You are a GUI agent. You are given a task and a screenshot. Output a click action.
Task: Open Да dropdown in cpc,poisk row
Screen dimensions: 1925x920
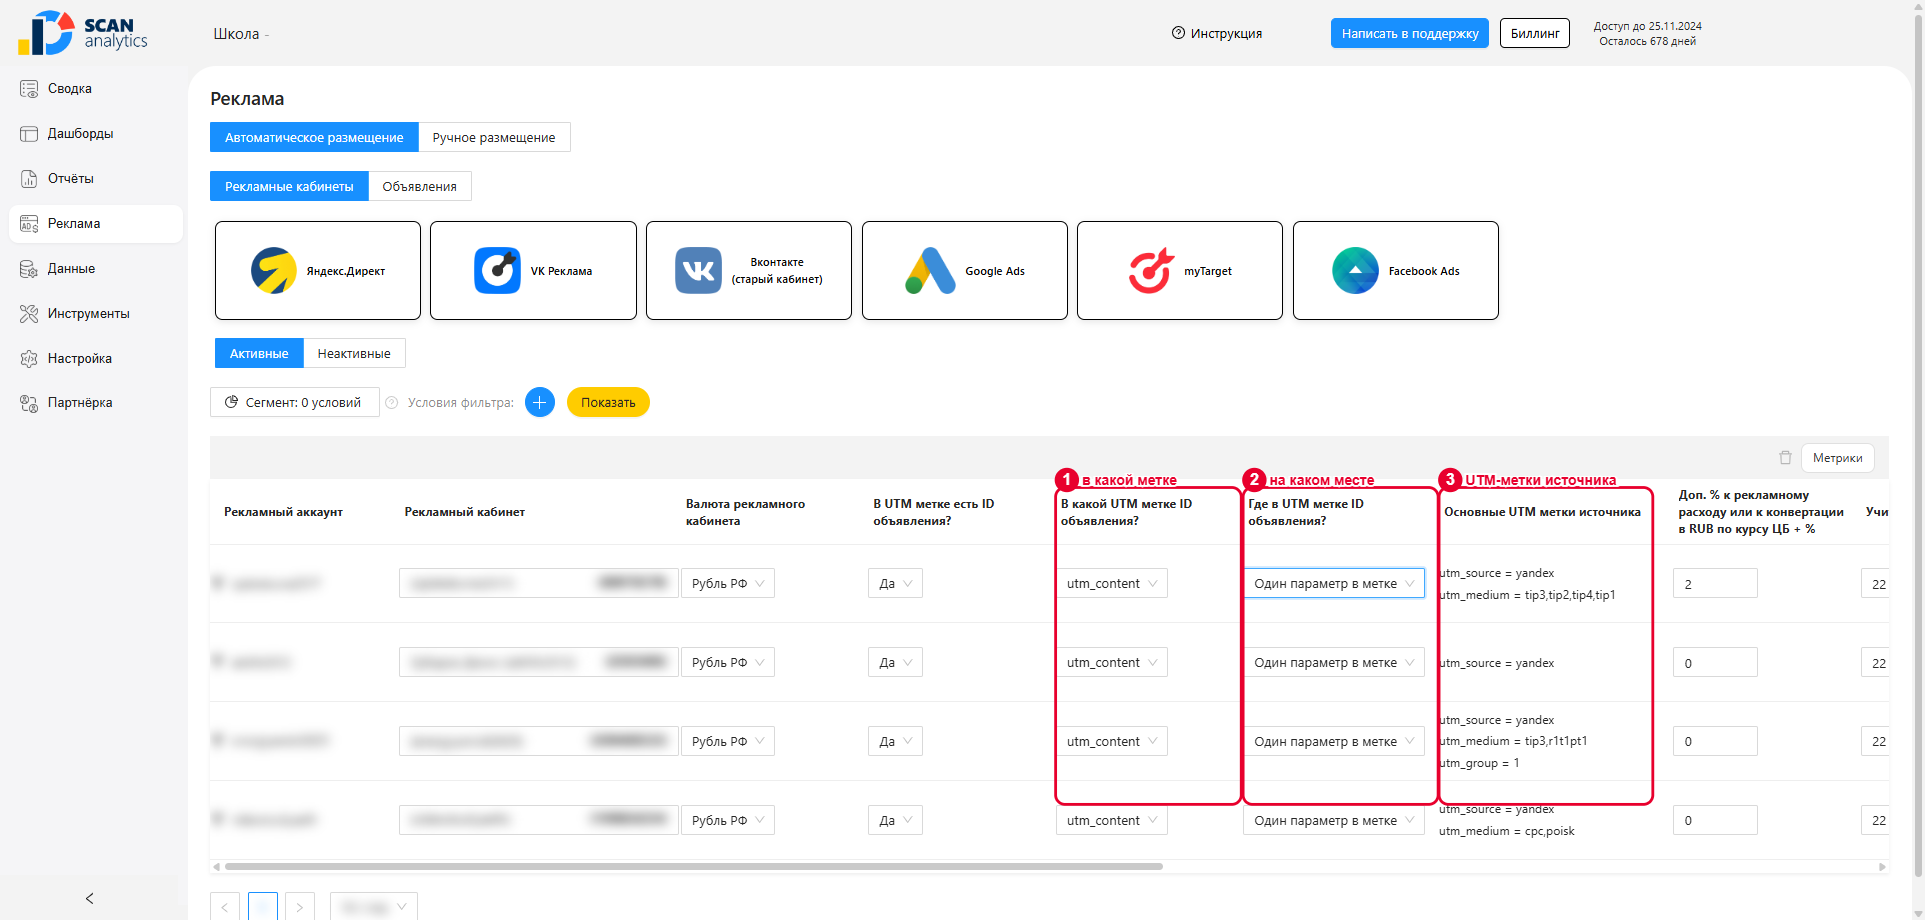[x=895, y=820]
